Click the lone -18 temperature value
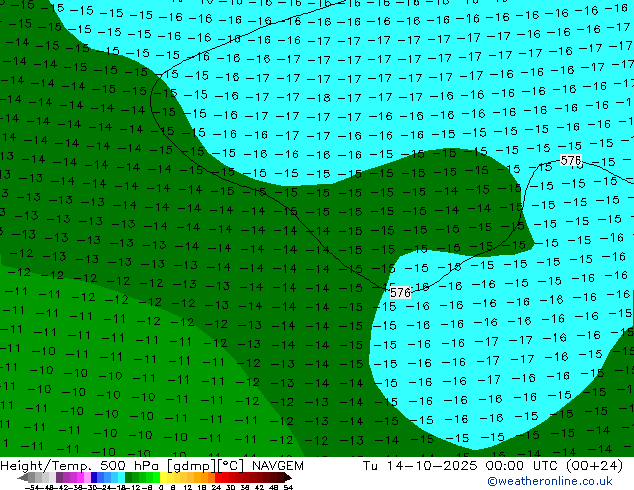Screen dimensions: 634x490 [319, 98]
